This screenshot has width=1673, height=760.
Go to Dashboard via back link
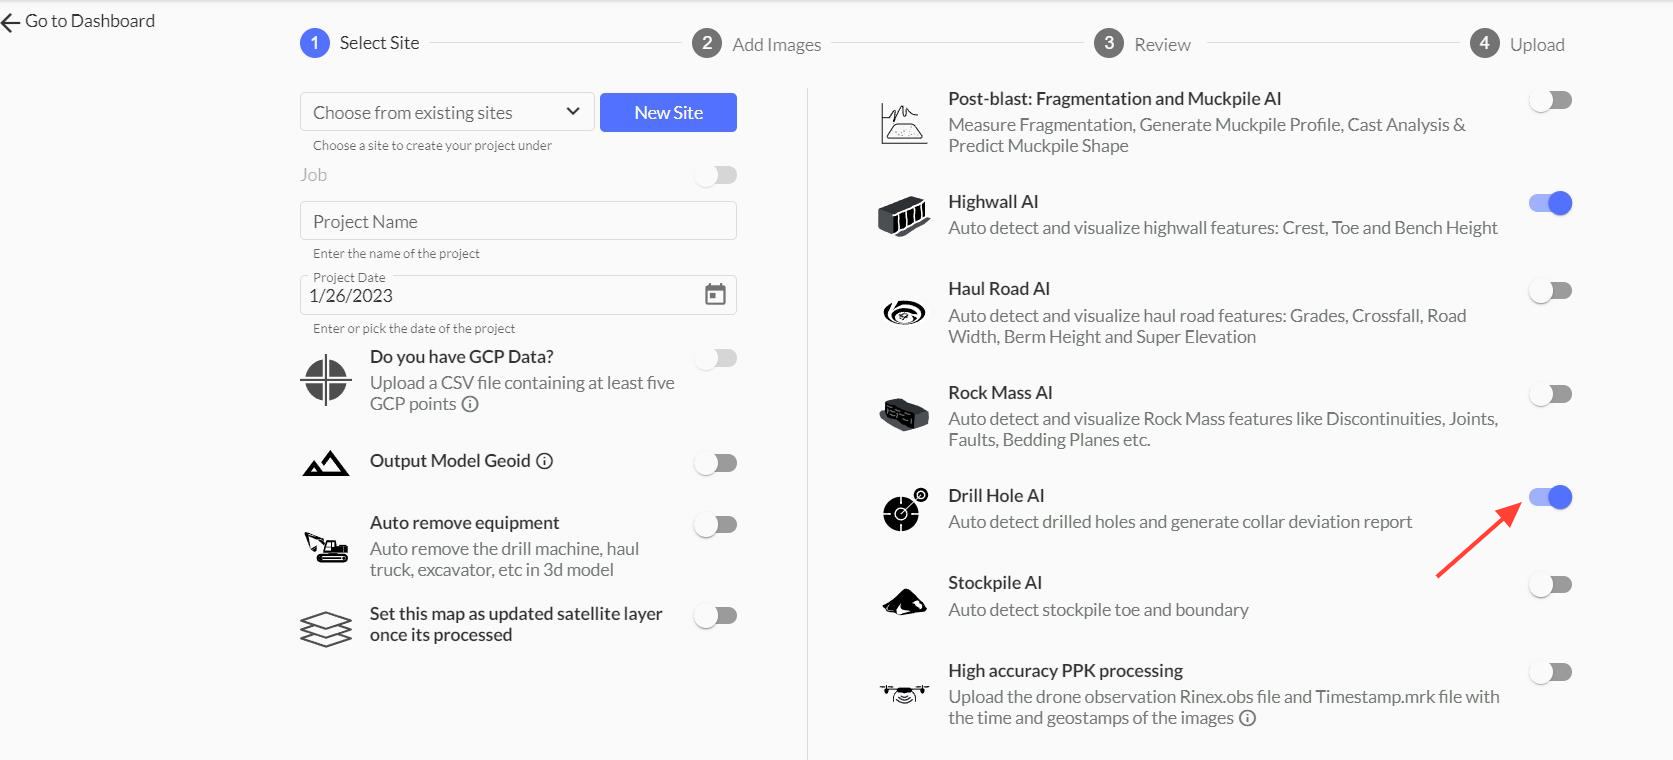[x=79, y=21]
